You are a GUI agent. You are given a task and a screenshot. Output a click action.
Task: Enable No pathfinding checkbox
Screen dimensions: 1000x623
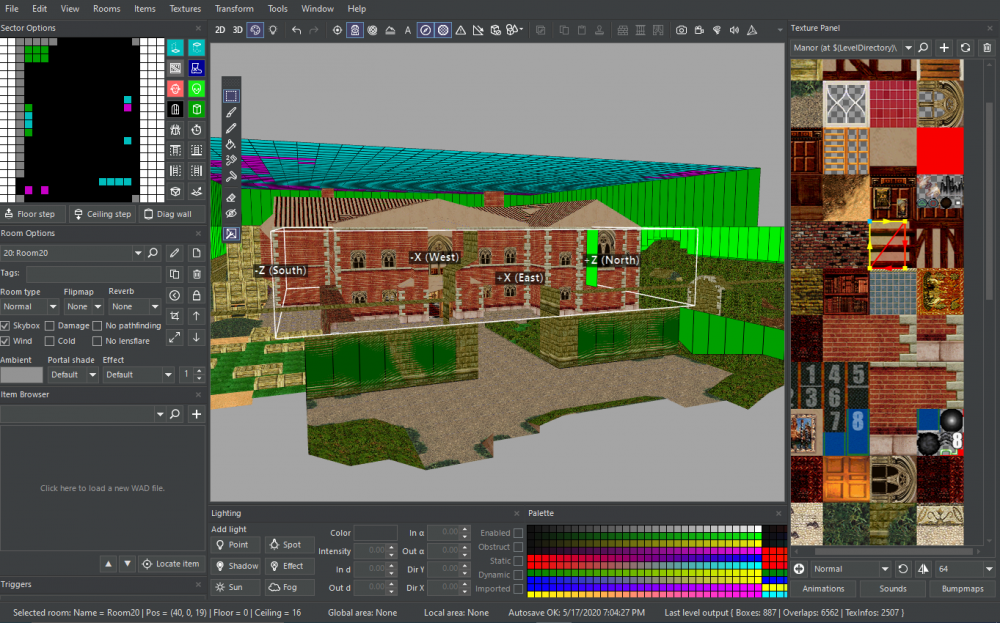(x=97, y=325)
